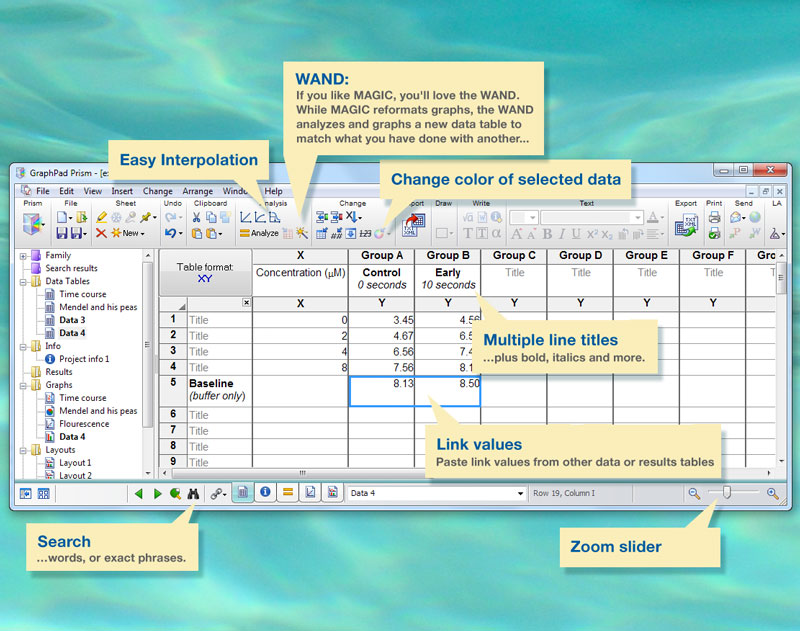Image resolution: width=800 pixels, height=631 pixels.
Task: Open the File menu
Action: pyautogui.click(x=42, y=191)
